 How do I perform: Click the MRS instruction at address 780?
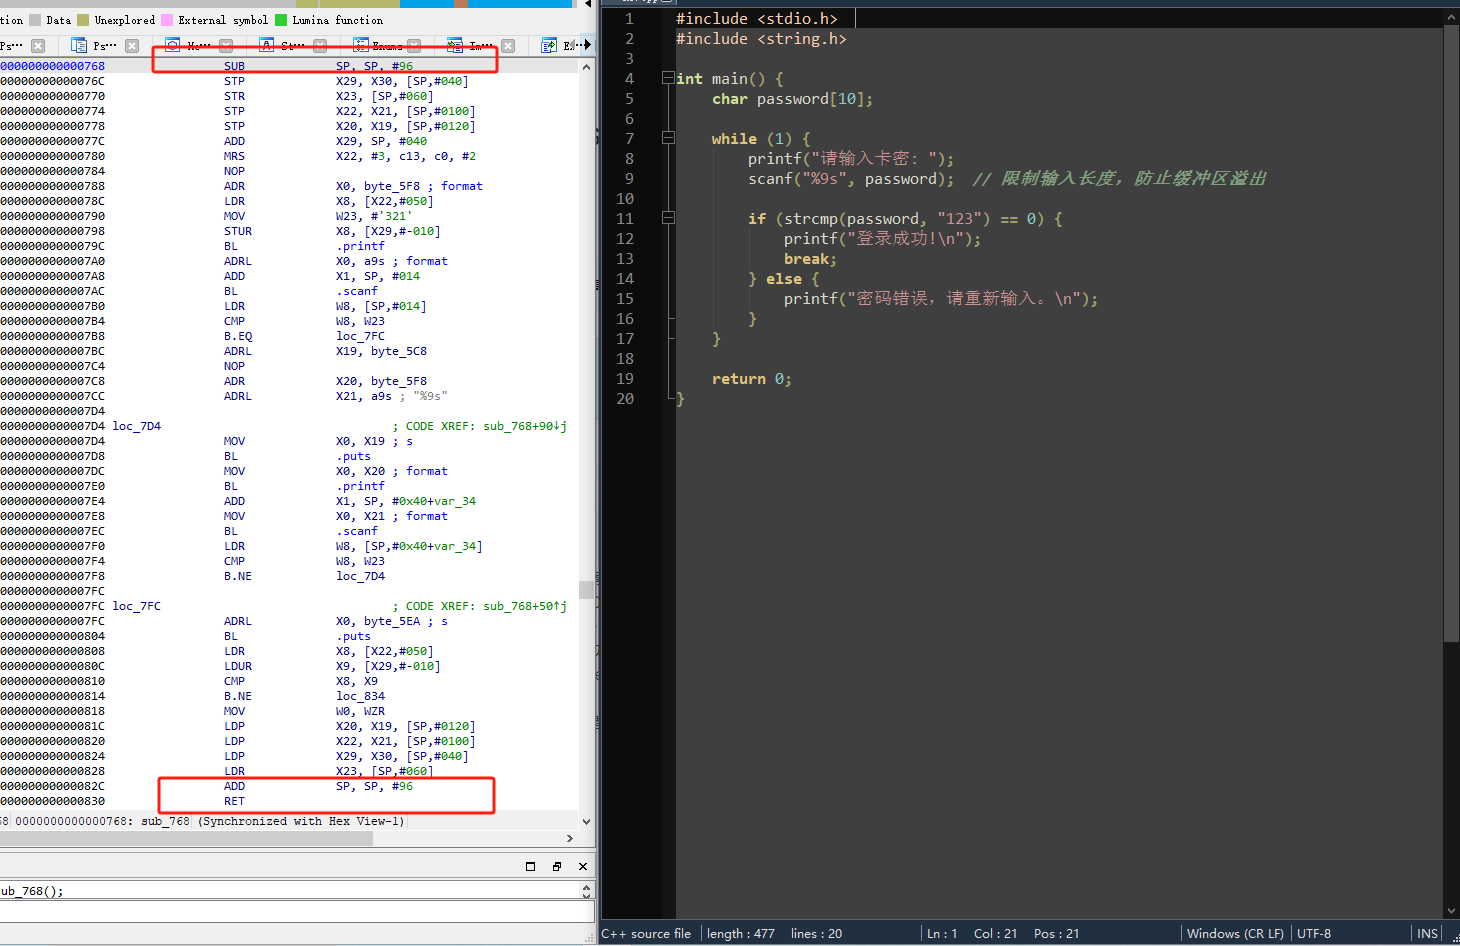pyautogui.click(x=234, y=156)
